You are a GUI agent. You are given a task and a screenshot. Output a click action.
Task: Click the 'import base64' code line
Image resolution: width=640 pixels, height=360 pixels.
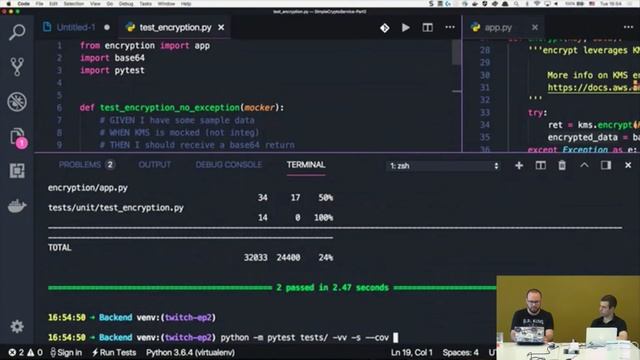point(112,58)
